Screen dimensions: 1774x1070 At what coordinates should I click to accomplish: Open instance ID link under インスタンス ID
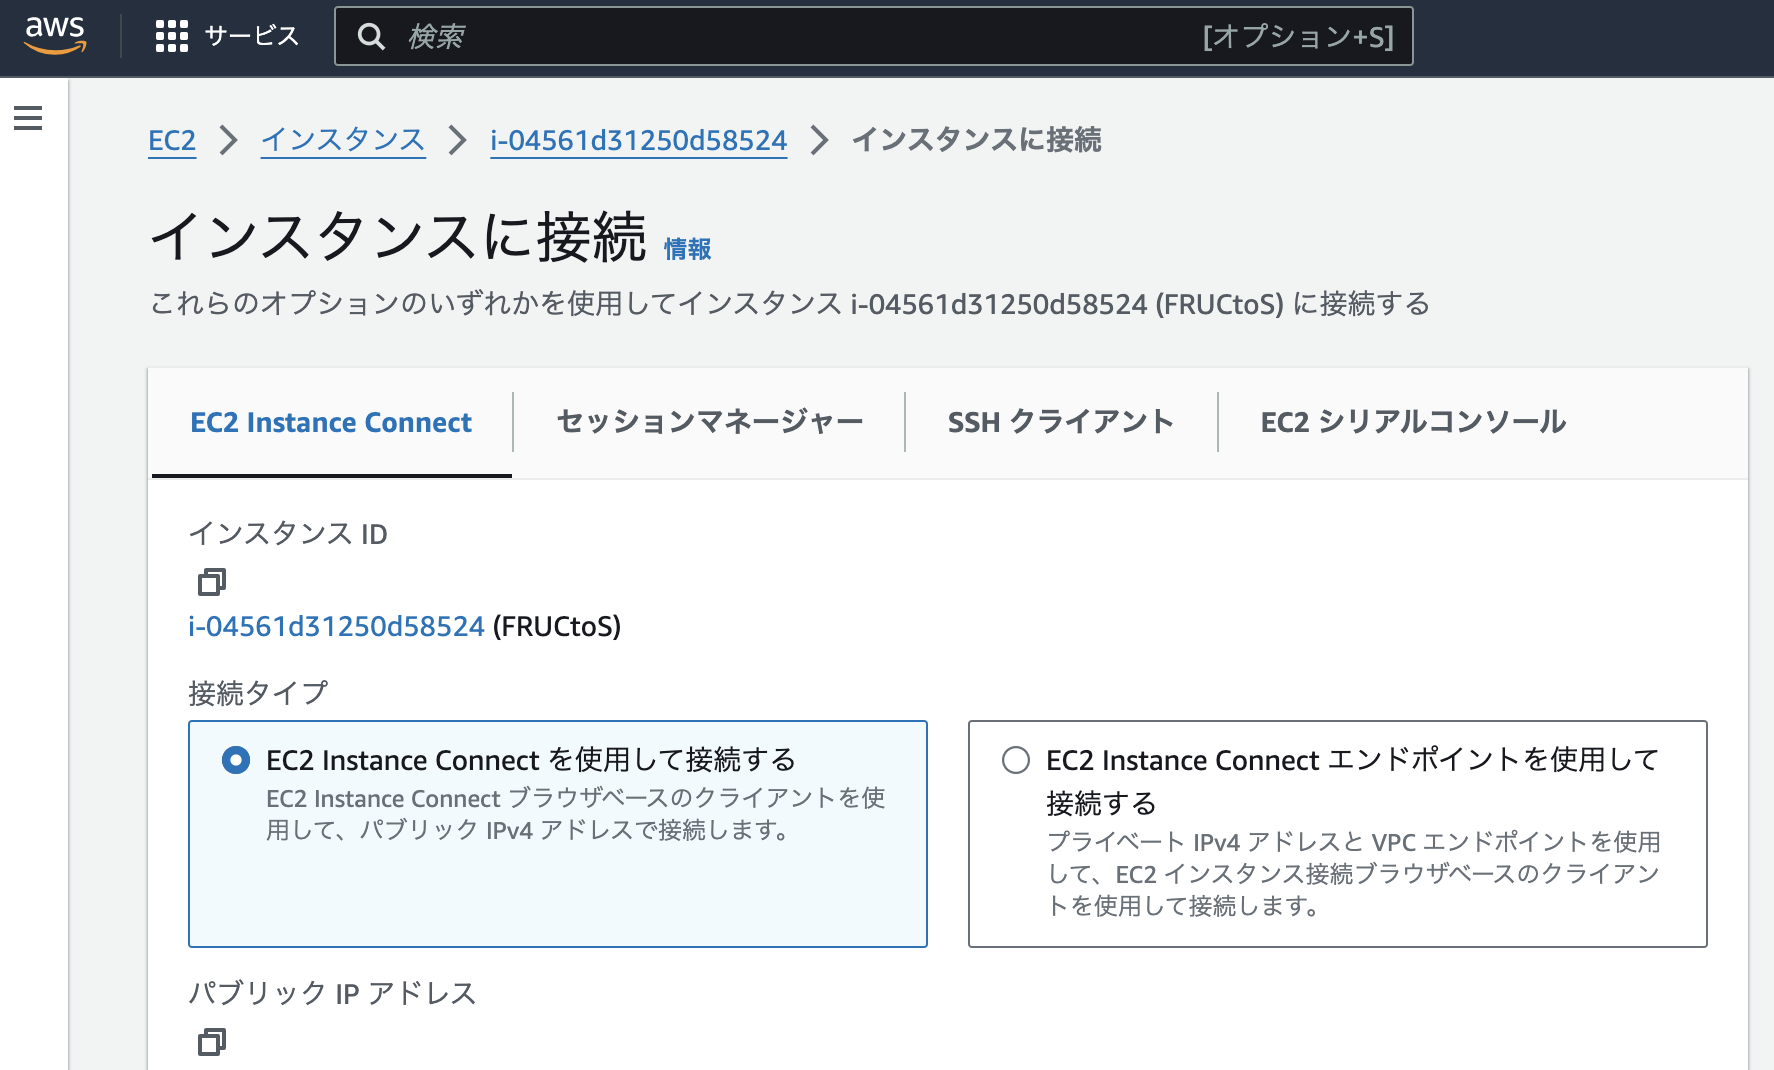click(x=337, y=626)
